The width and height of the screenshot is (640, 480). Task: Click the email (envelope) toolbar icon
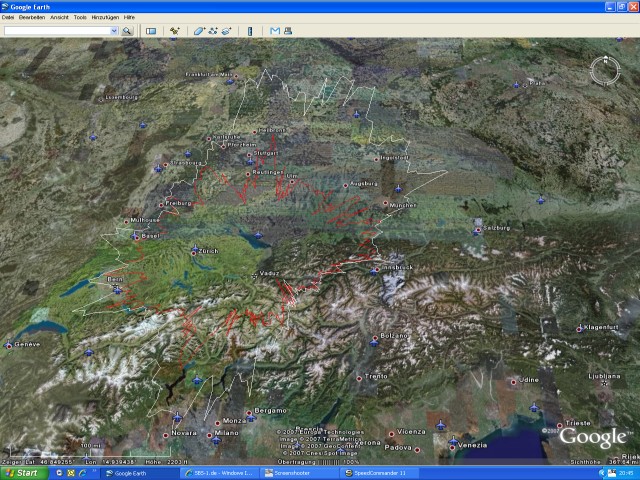point(275,31)
